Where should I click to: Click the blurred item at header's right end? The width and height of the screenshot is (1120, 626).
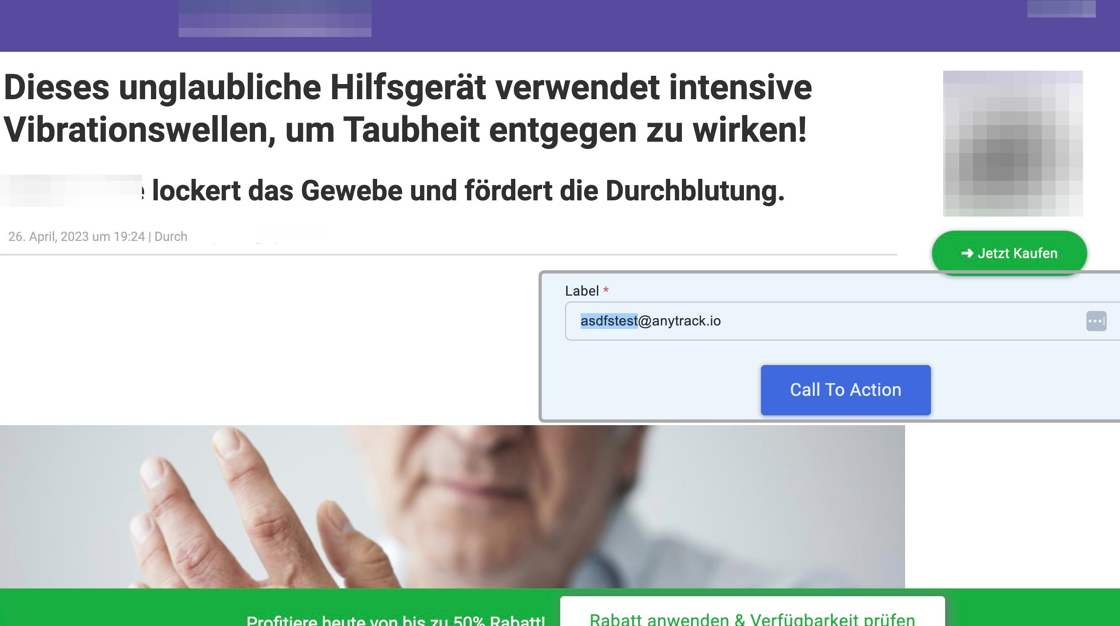click(x=1061, y=9)
